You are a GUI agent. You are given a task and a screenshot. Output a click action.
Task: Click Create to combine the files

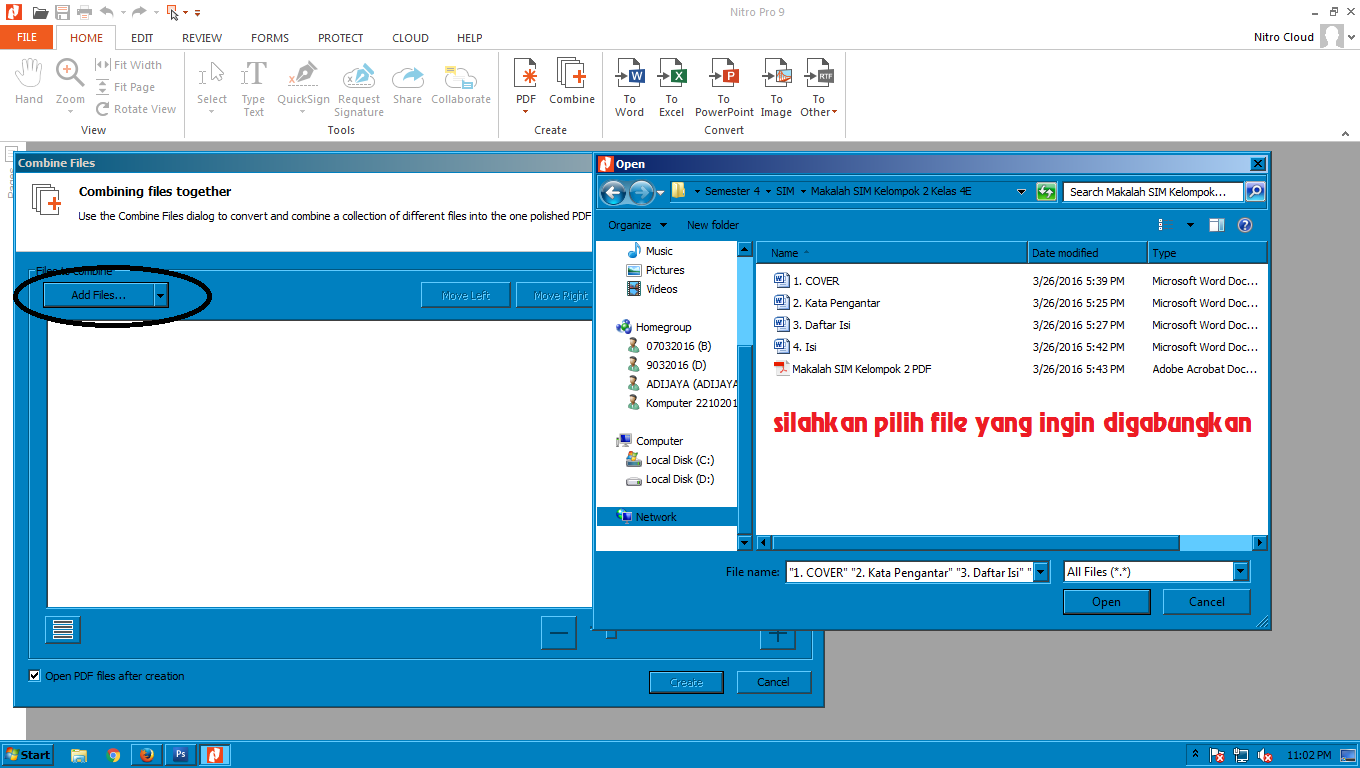click(686, 681)
